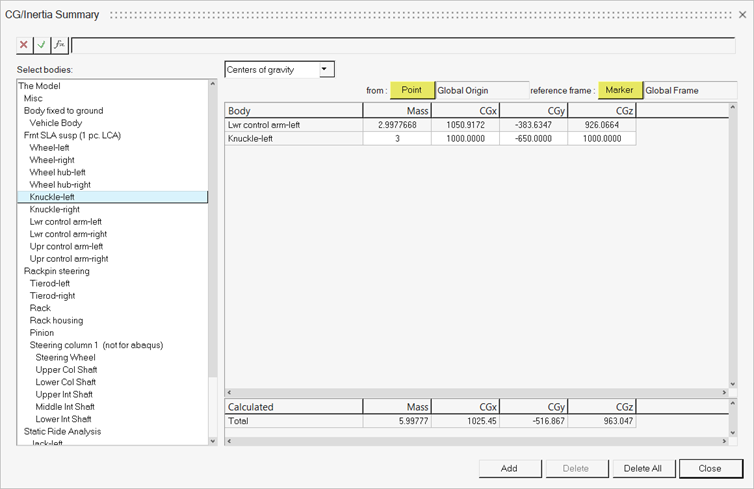Click the expression input field at top
Image resolution: width=754 pixels, height=489 pixels.
click(x=400, y=45)
